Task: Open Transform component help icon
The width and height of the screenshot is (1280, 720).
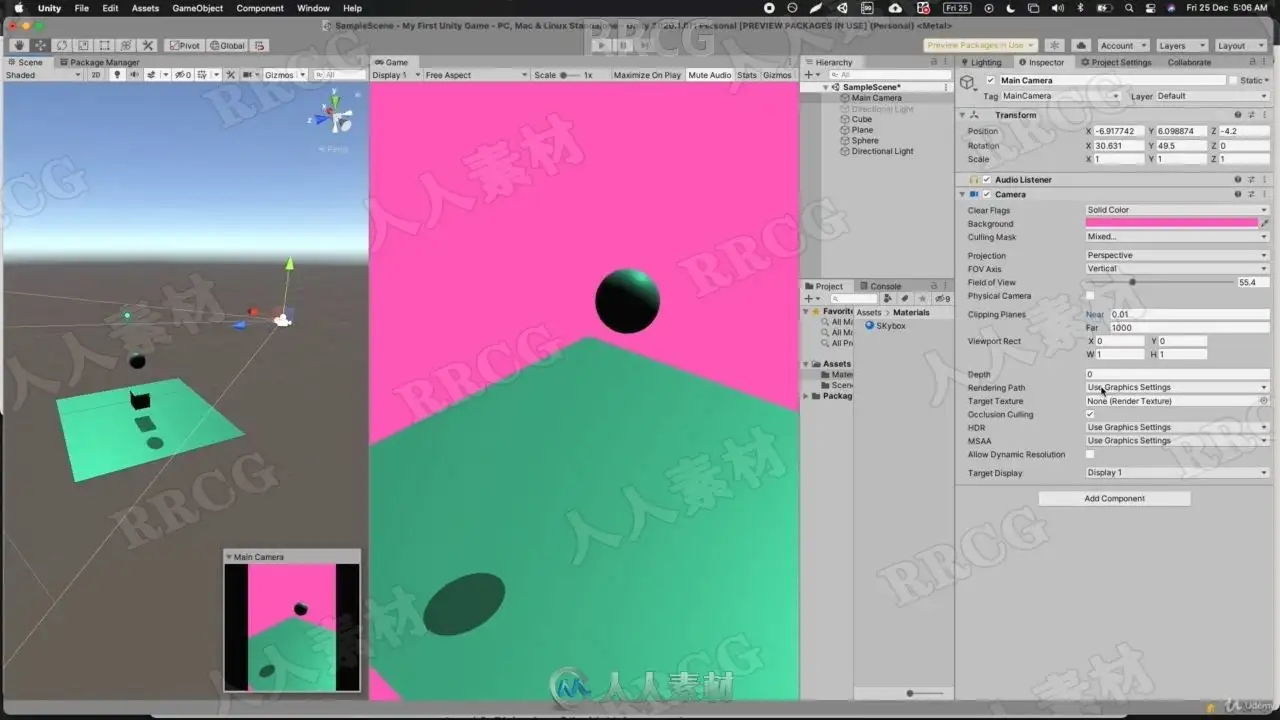Action: pyautogui.click(x=1238, y=115)
